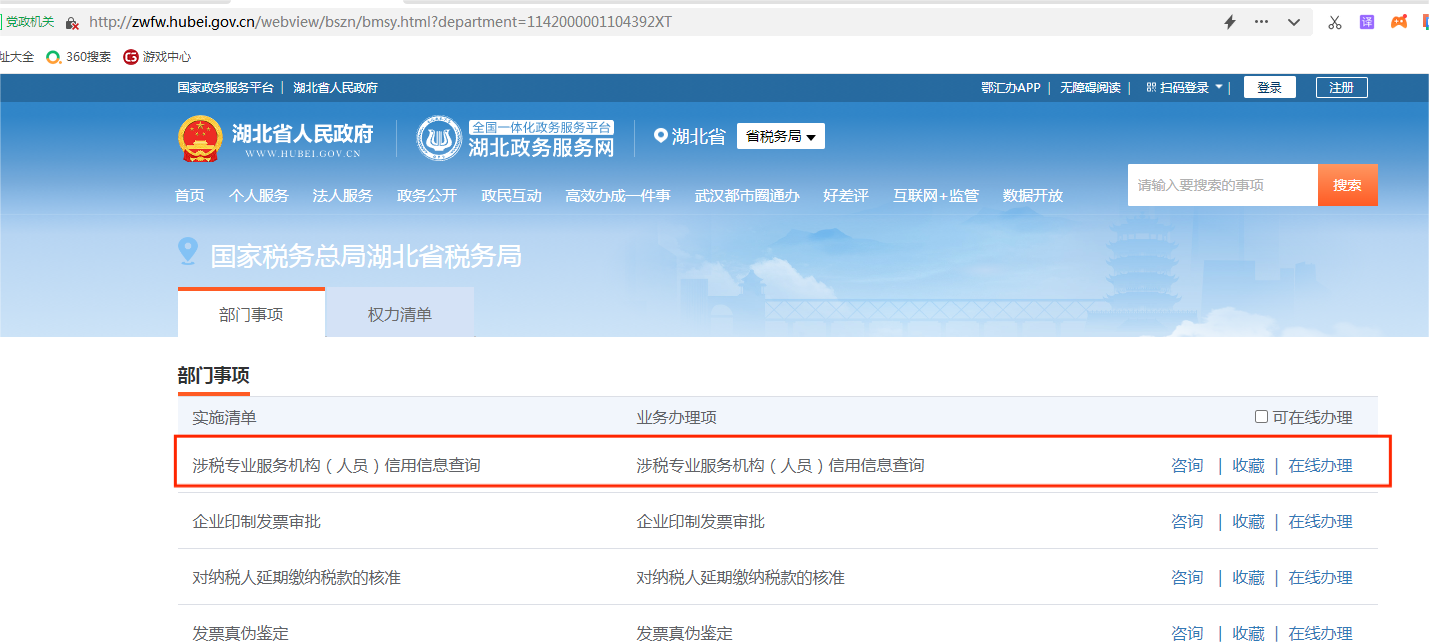Screen dimensions: 1429x642
Task: Click the purple translate extension icon
Action: click(x=1367, y=22)
